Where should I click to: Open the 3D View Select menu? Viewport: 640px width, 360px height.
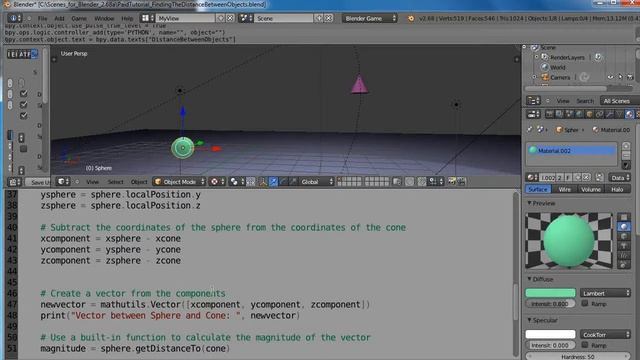click(x=116, y=182)
